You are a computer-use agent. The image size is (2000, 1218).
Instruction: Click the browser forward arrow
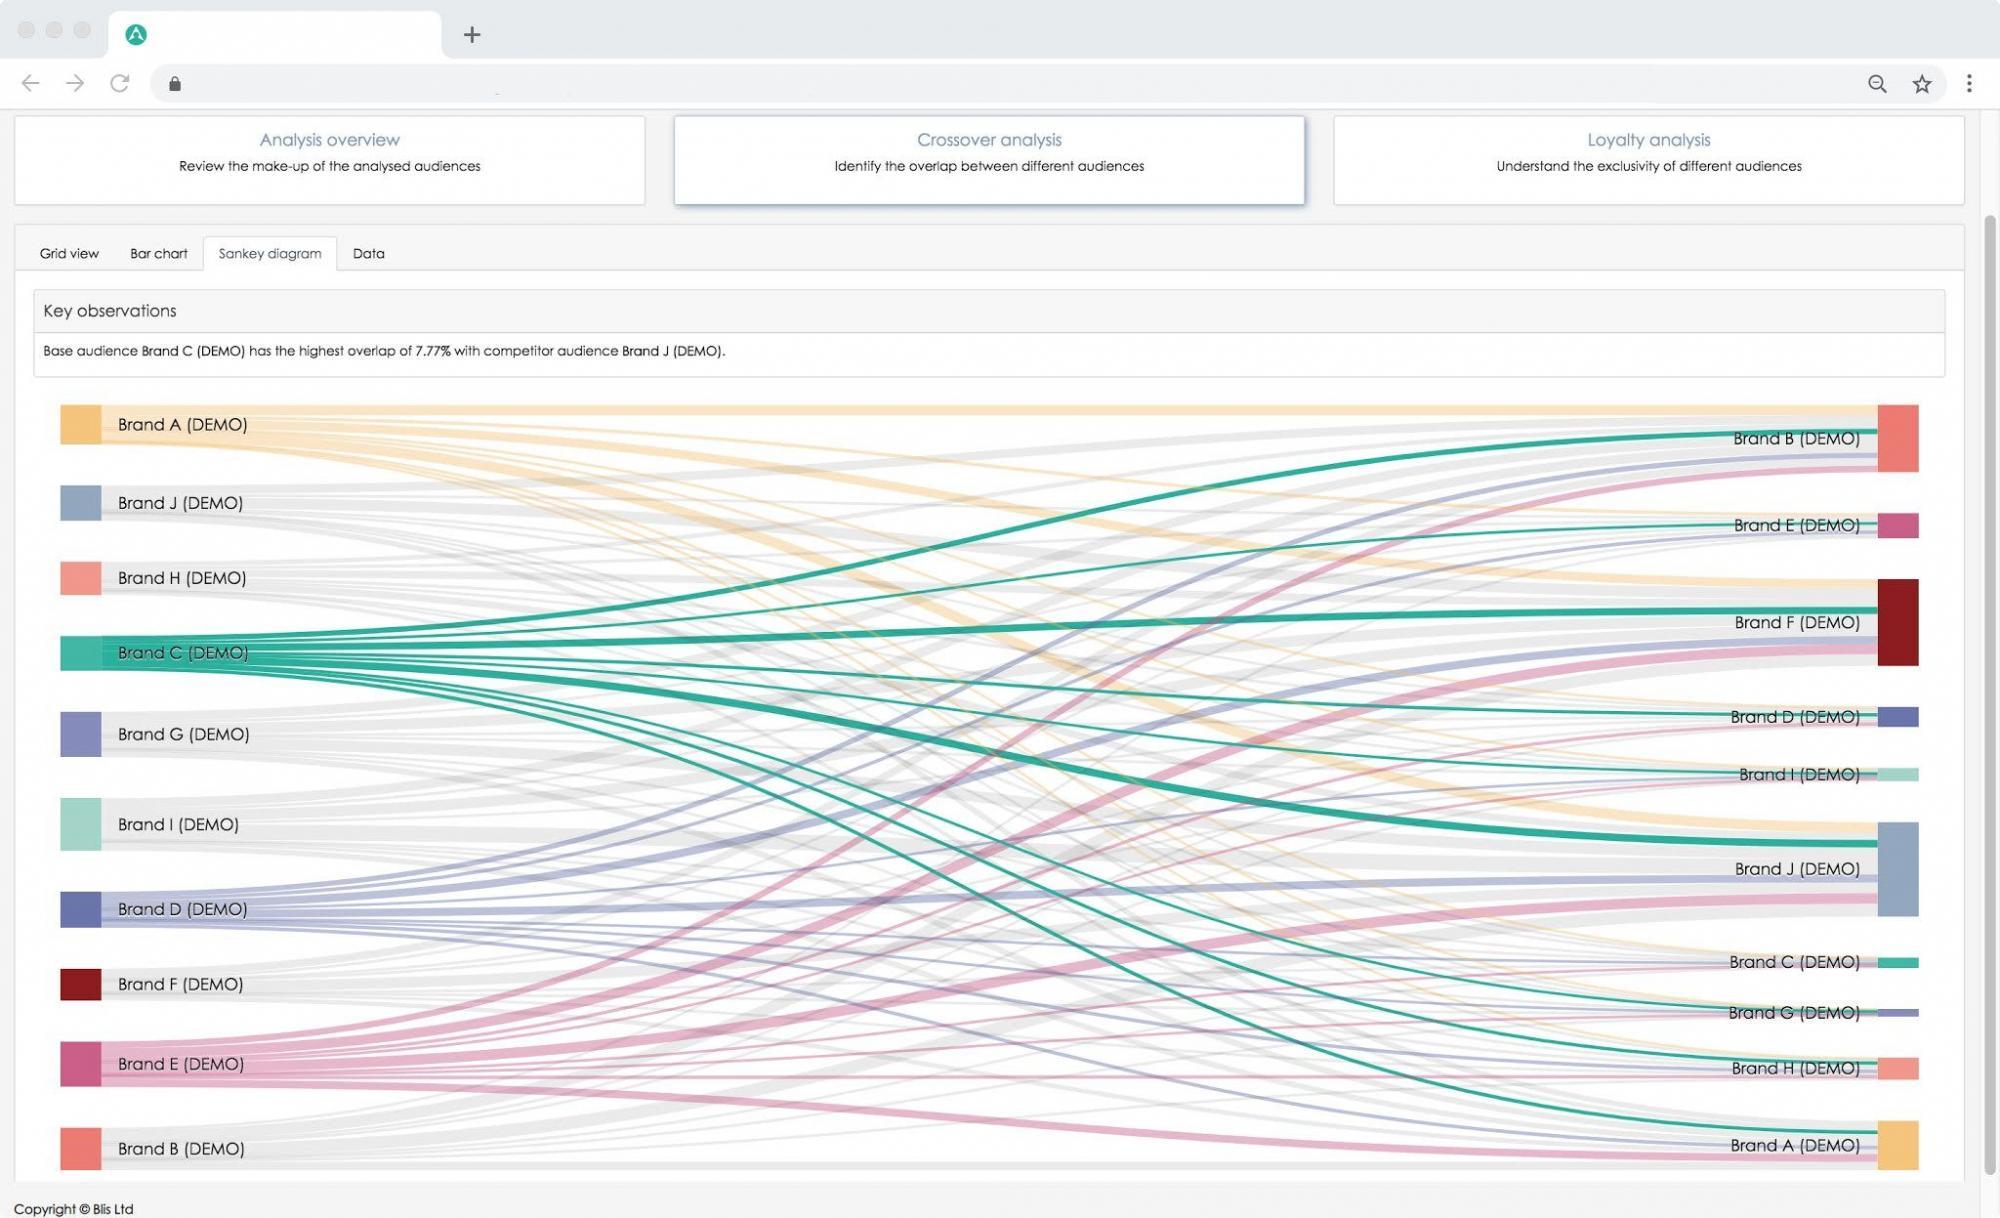(75, 83)
